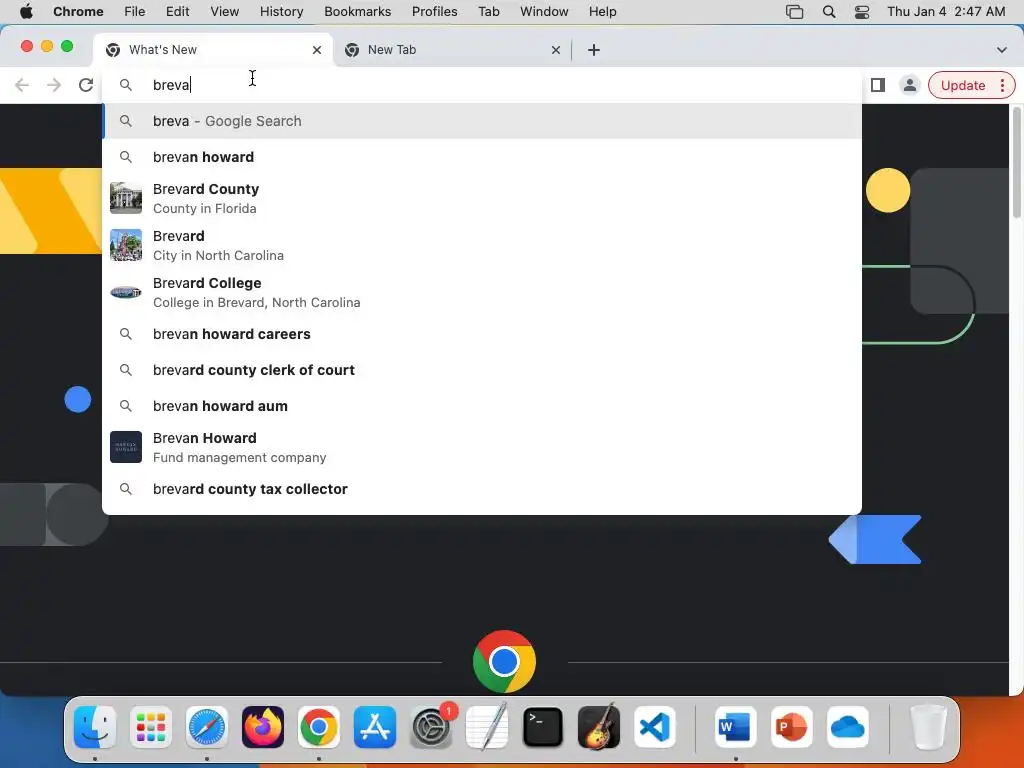Select 'brevan howard aum' suggestion
Viewport: 1024px width, 768px height.
pos(482,406)
